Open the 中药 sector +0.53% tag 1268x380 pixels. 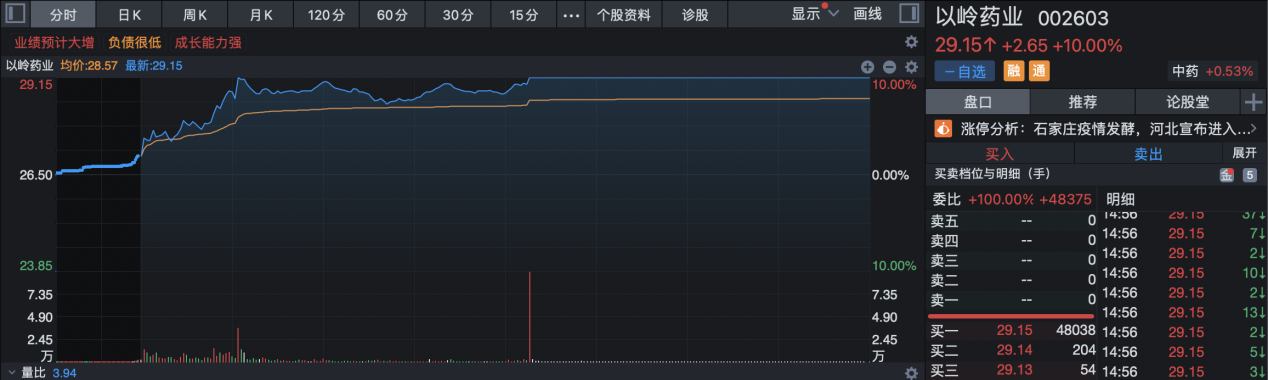[1213, 71]
